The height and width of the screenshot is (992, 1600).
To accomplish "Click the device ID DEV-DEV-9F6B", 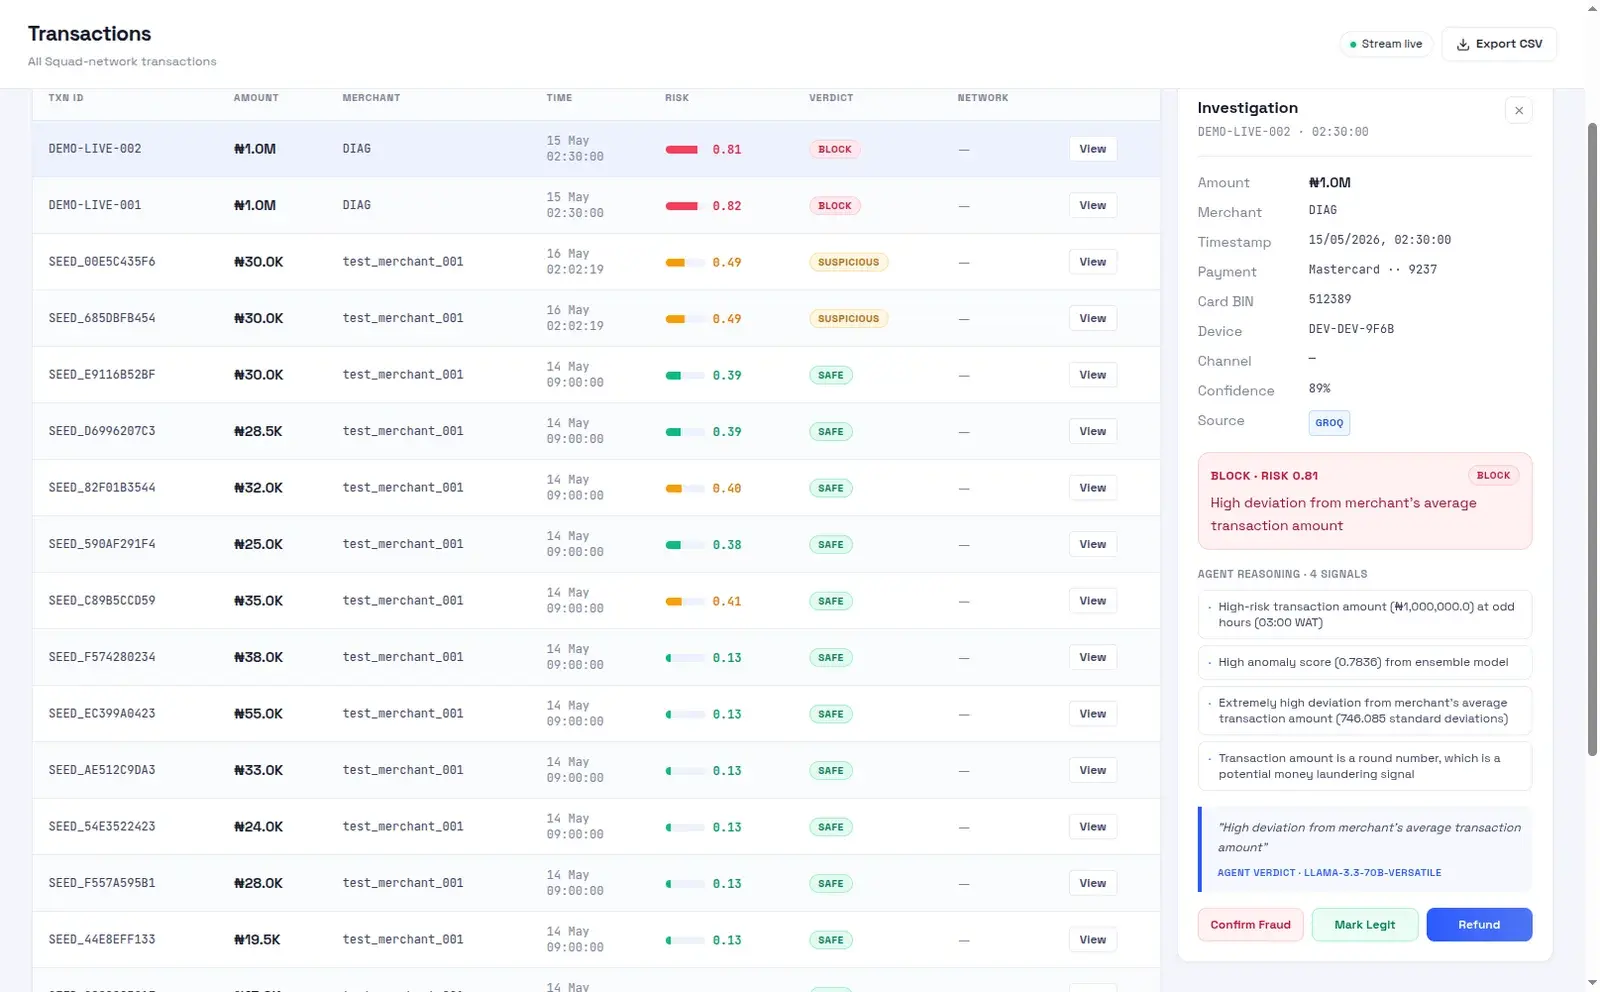I will 1351,329.
